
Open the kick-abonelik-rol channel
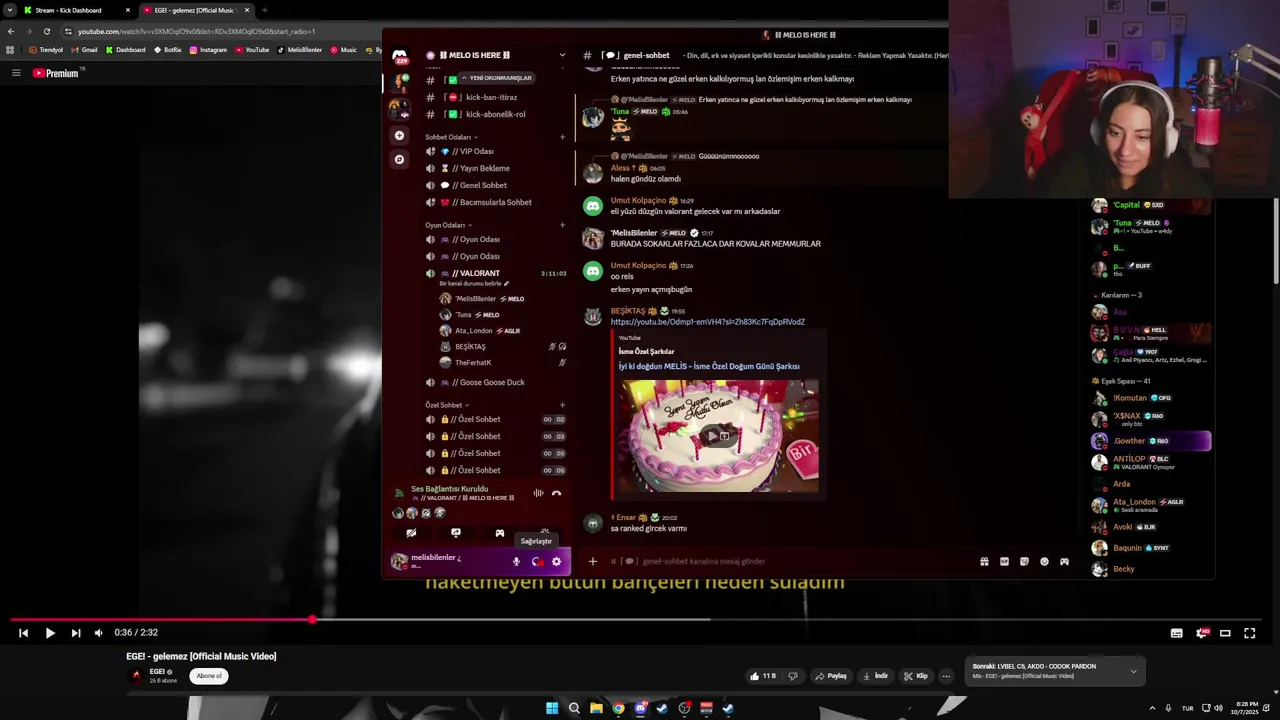(496, 114)
